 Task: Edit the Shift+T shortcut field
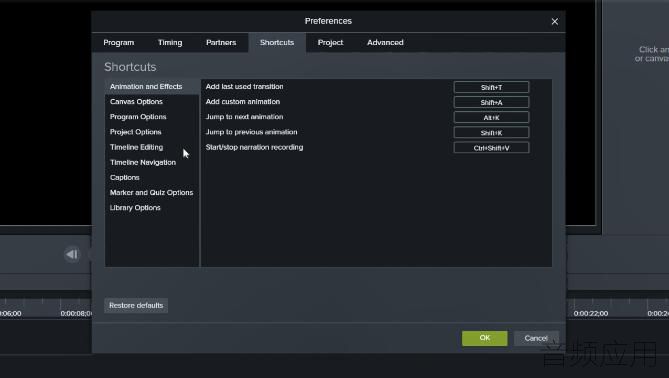tap(491, 87)
